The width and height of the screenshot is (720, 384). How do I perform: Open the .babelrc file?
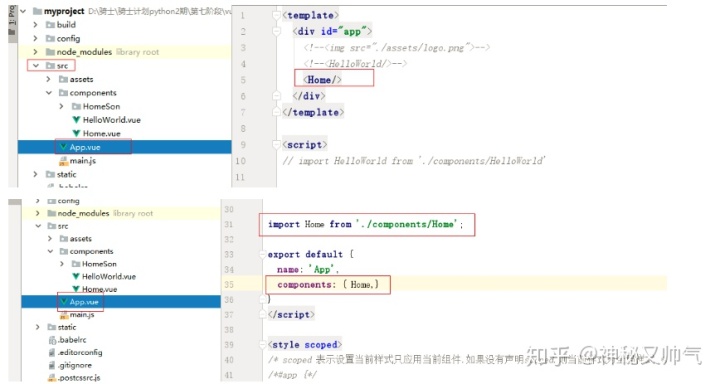tap(72, 340)
